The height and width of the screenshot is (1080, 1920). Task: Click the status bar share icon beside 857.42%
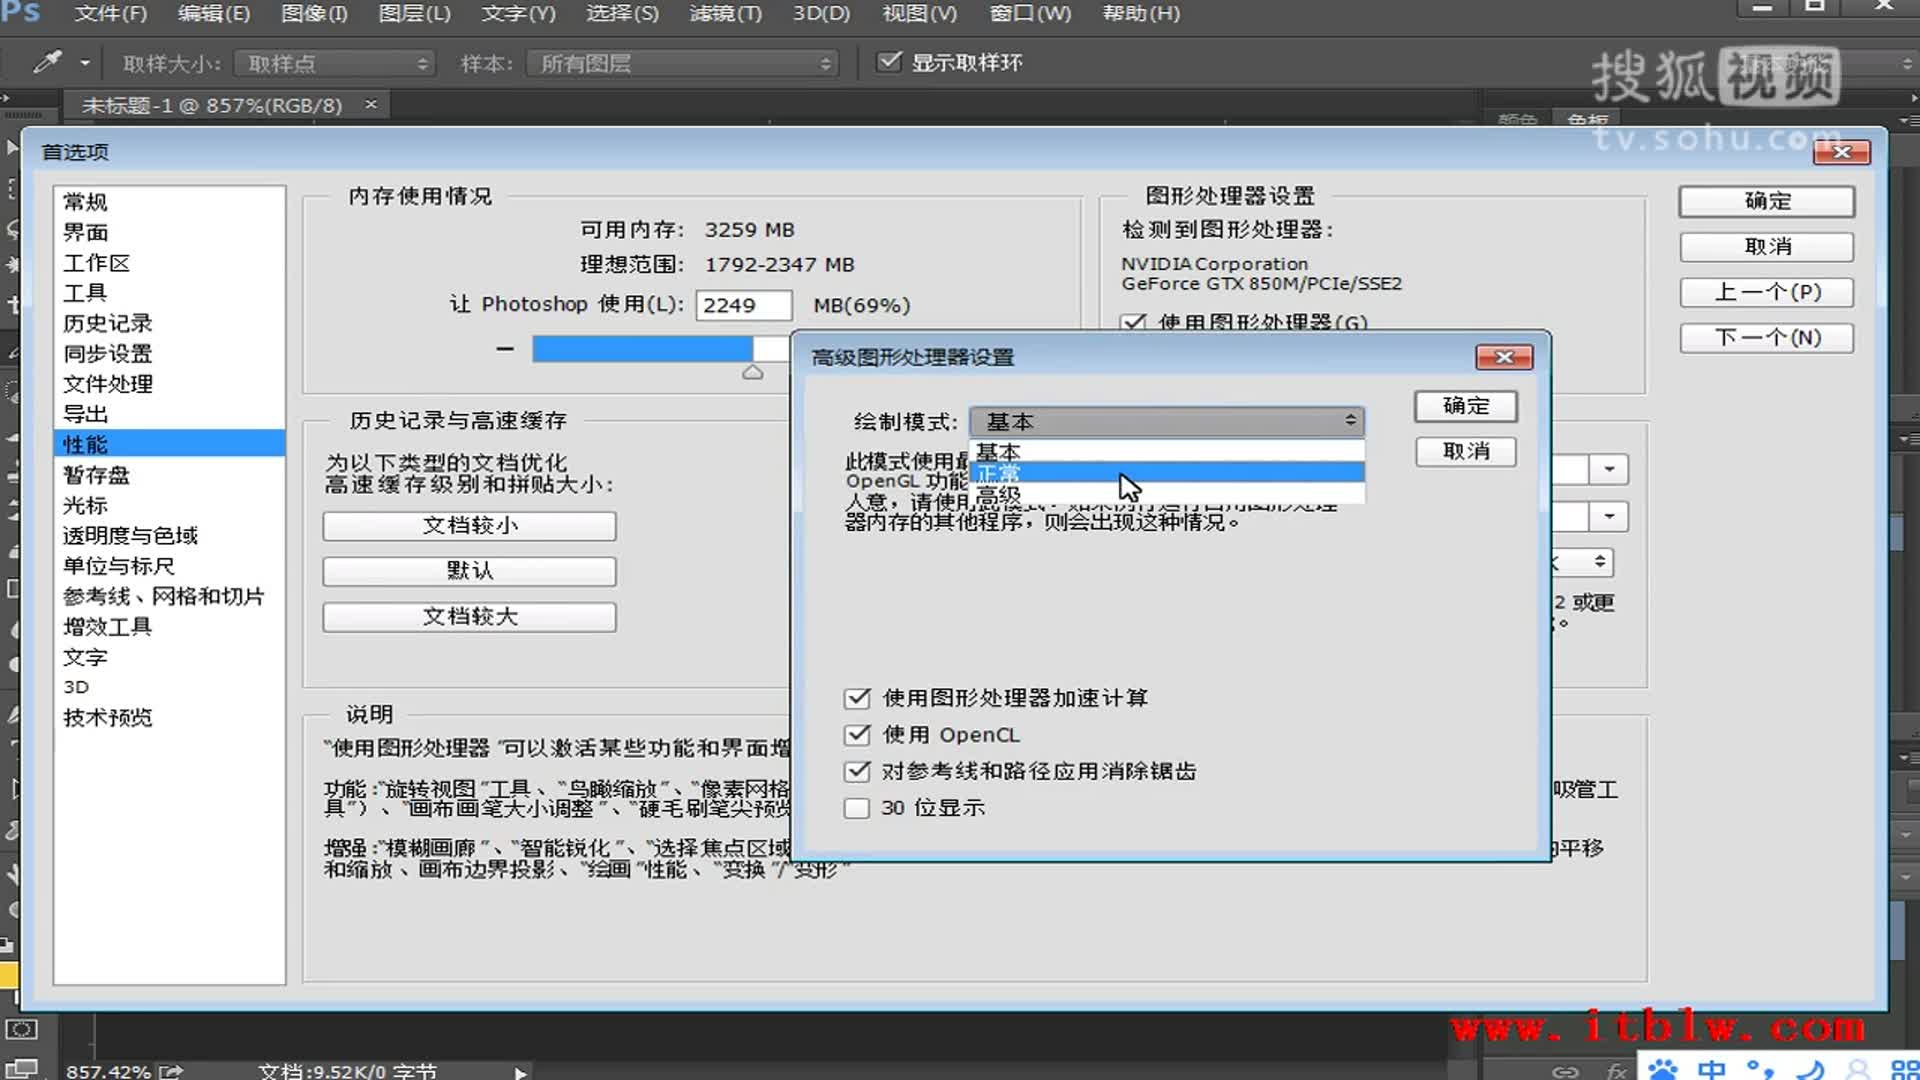(x=171, y=1071)
